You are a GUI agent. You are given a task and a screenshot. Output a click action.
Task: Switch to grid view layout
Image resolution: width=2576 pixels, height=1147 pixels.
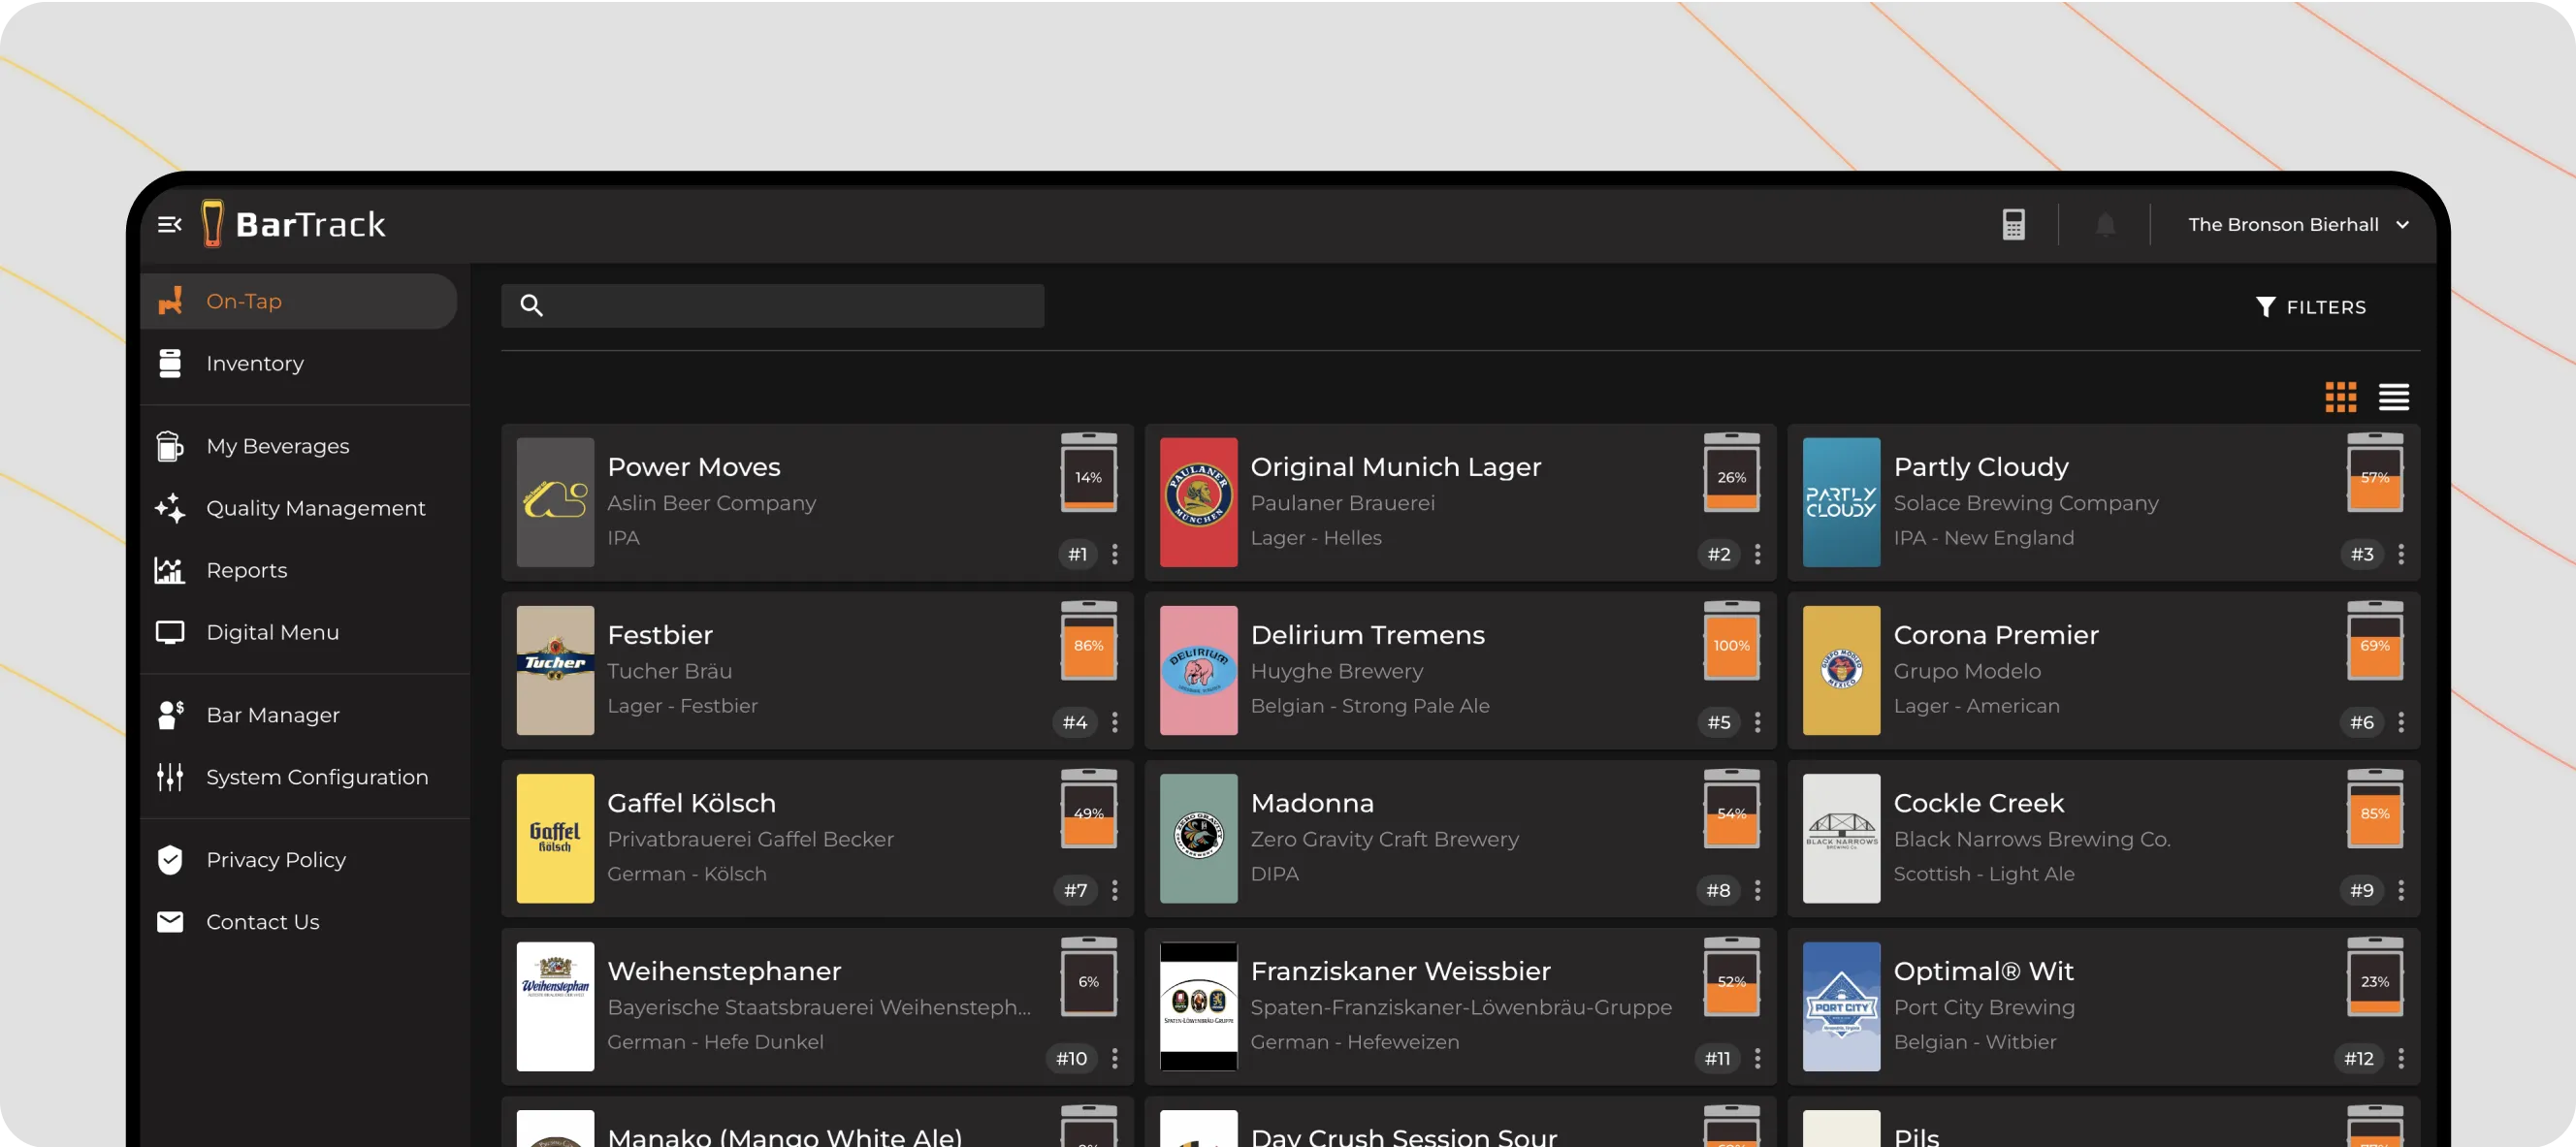point(2340,397)
